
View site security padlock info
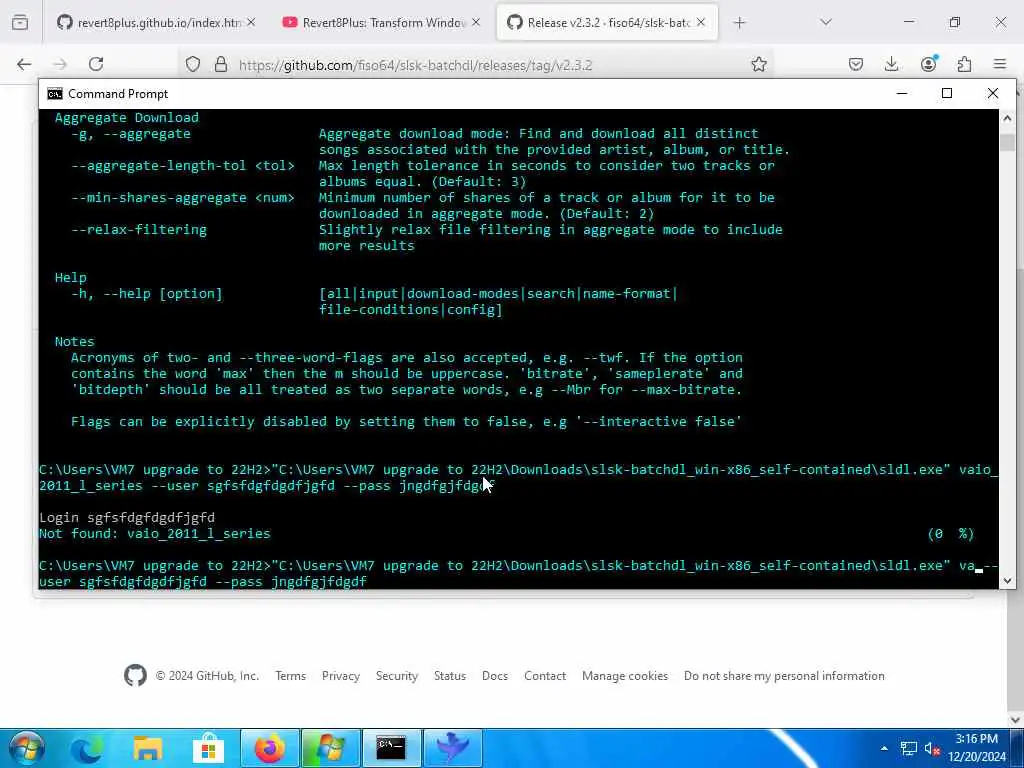point(221,65)
